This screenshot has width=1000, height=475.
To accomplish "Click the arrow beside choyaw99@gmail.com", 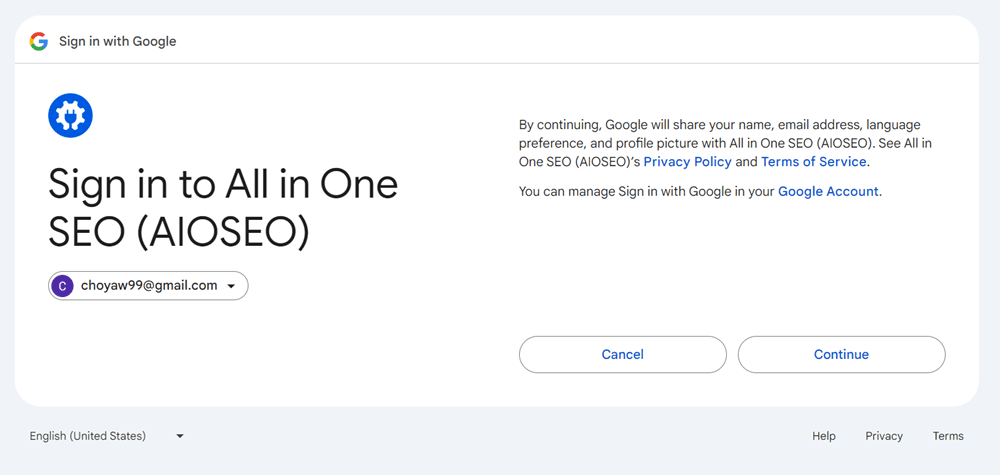I will coord(231,286).
